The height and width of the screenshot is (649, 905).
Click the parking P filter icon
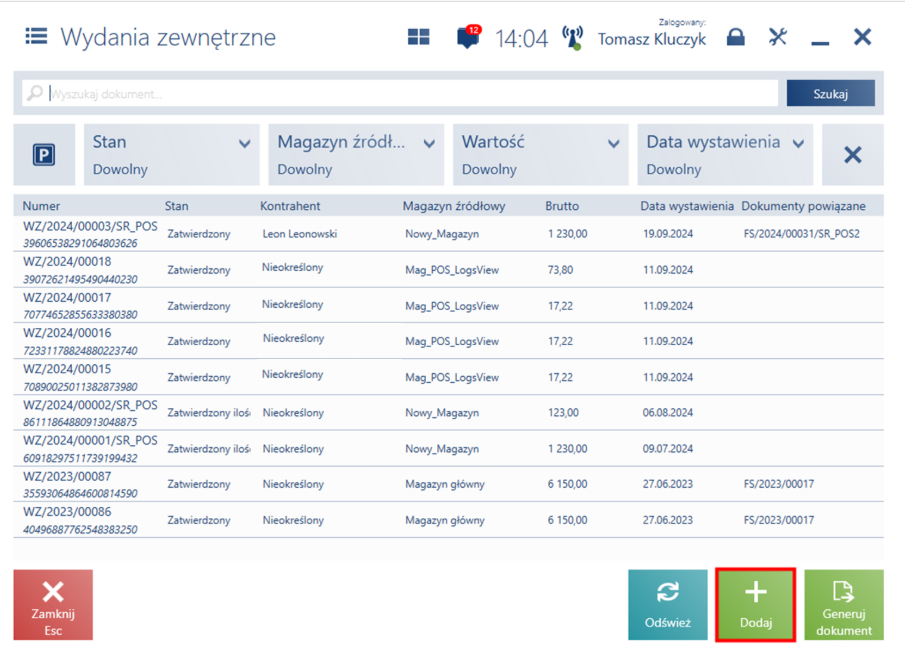click(44, 155)
